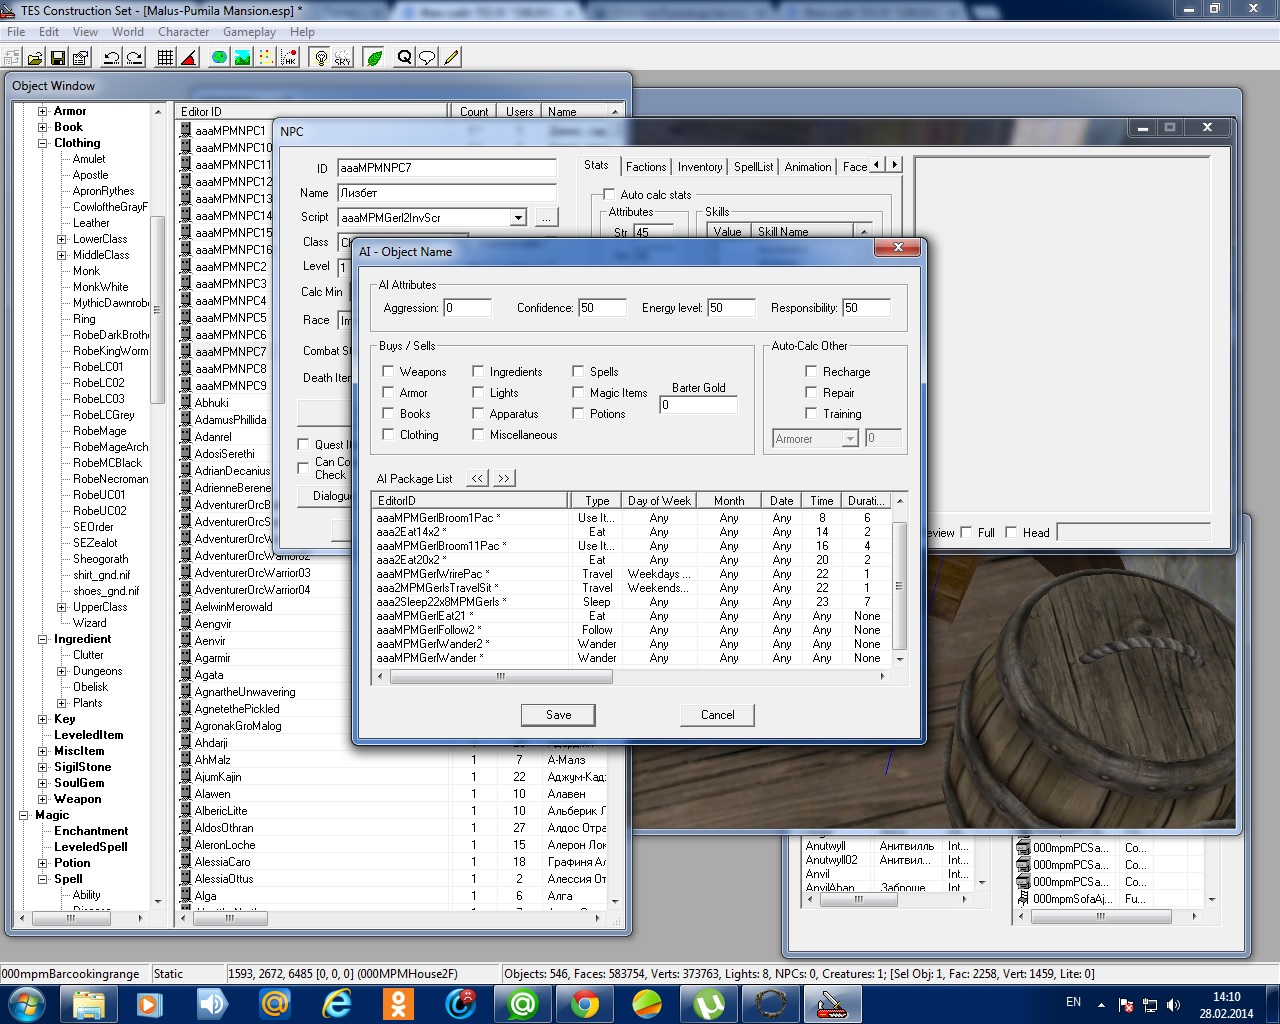The height and width of the screenshot is (1024, 1280).
Task: Tick the Ingredients checkbox
Action: pos(478,371)
